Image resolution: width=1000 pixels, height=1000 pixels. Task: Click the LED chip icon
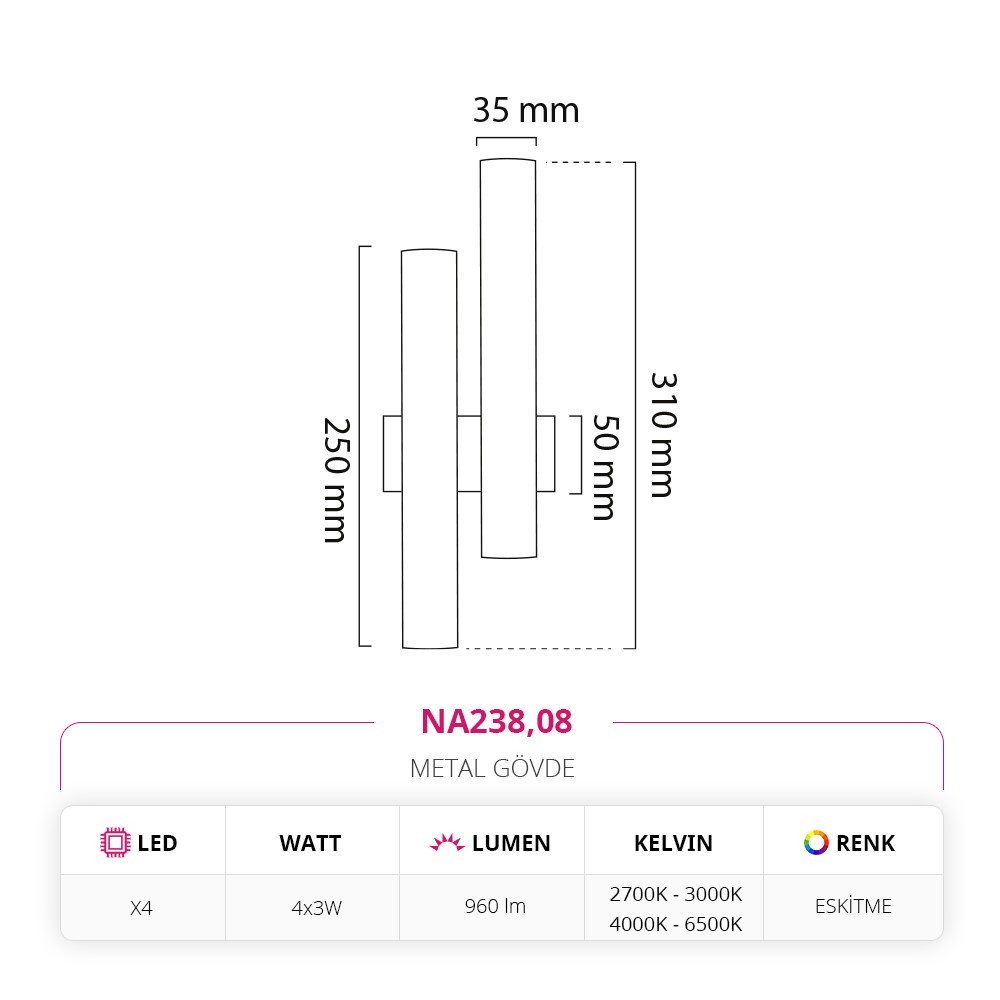[x=115, y=842]
